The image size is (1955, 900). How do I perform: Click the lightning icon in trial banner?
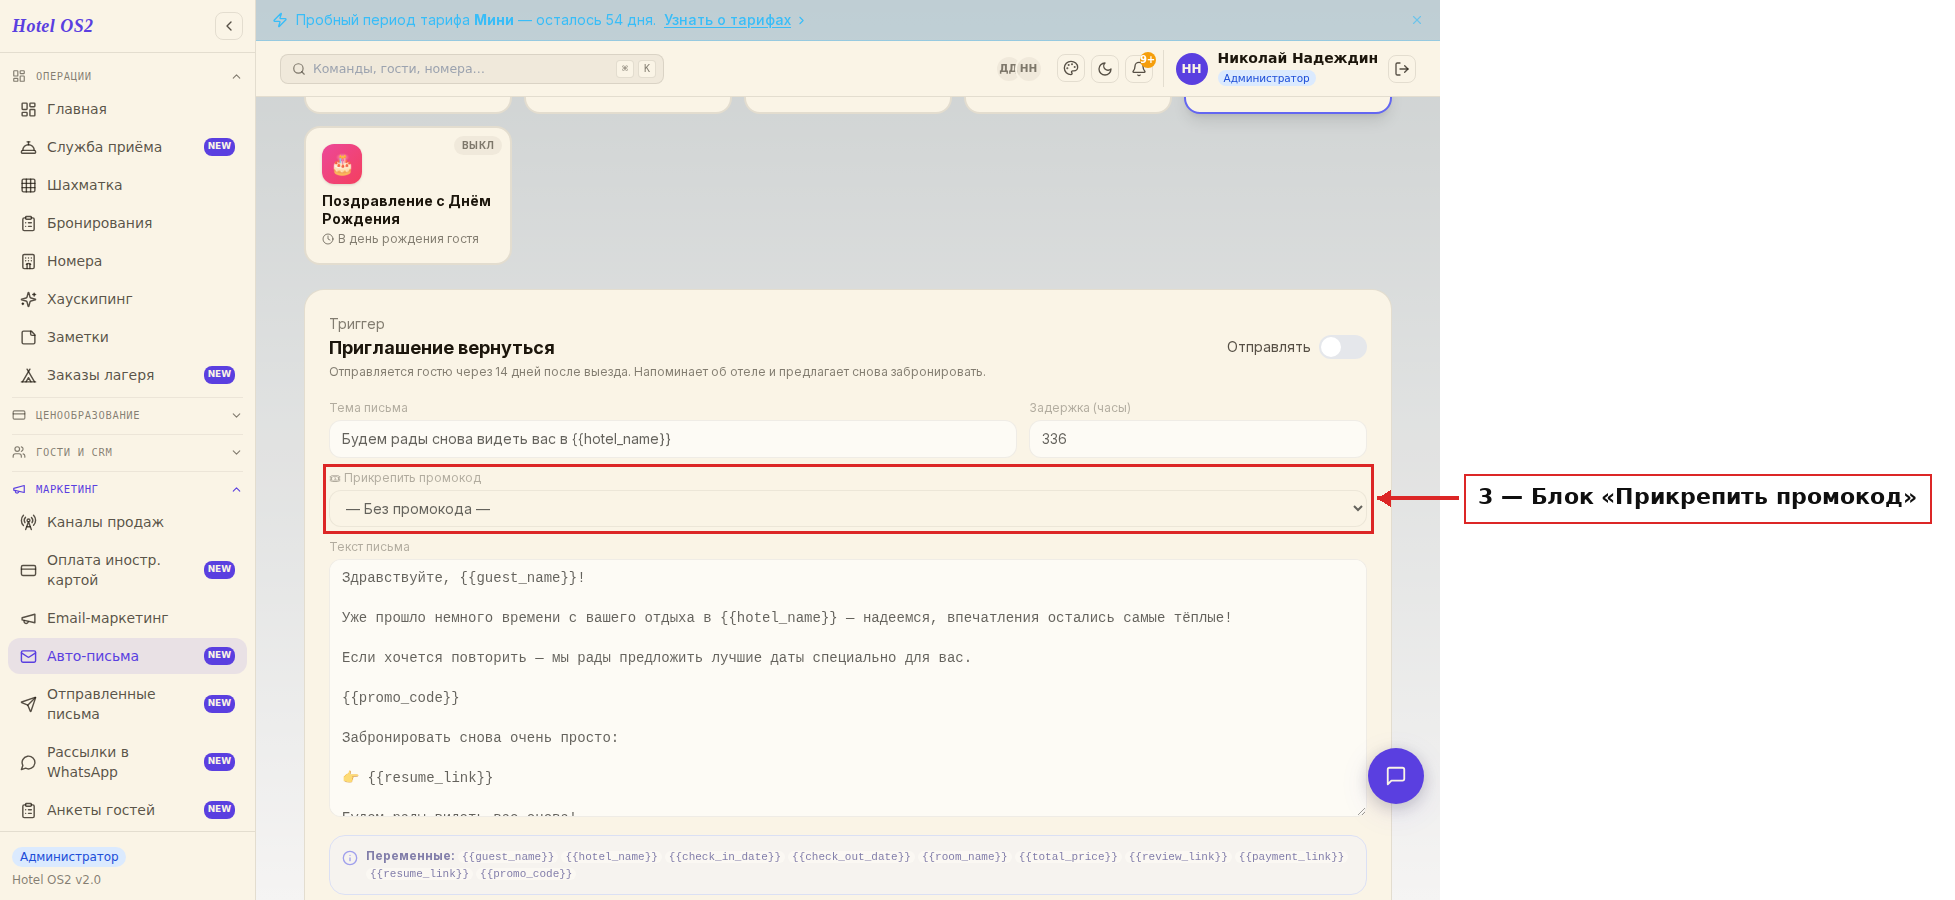[280, 20]
